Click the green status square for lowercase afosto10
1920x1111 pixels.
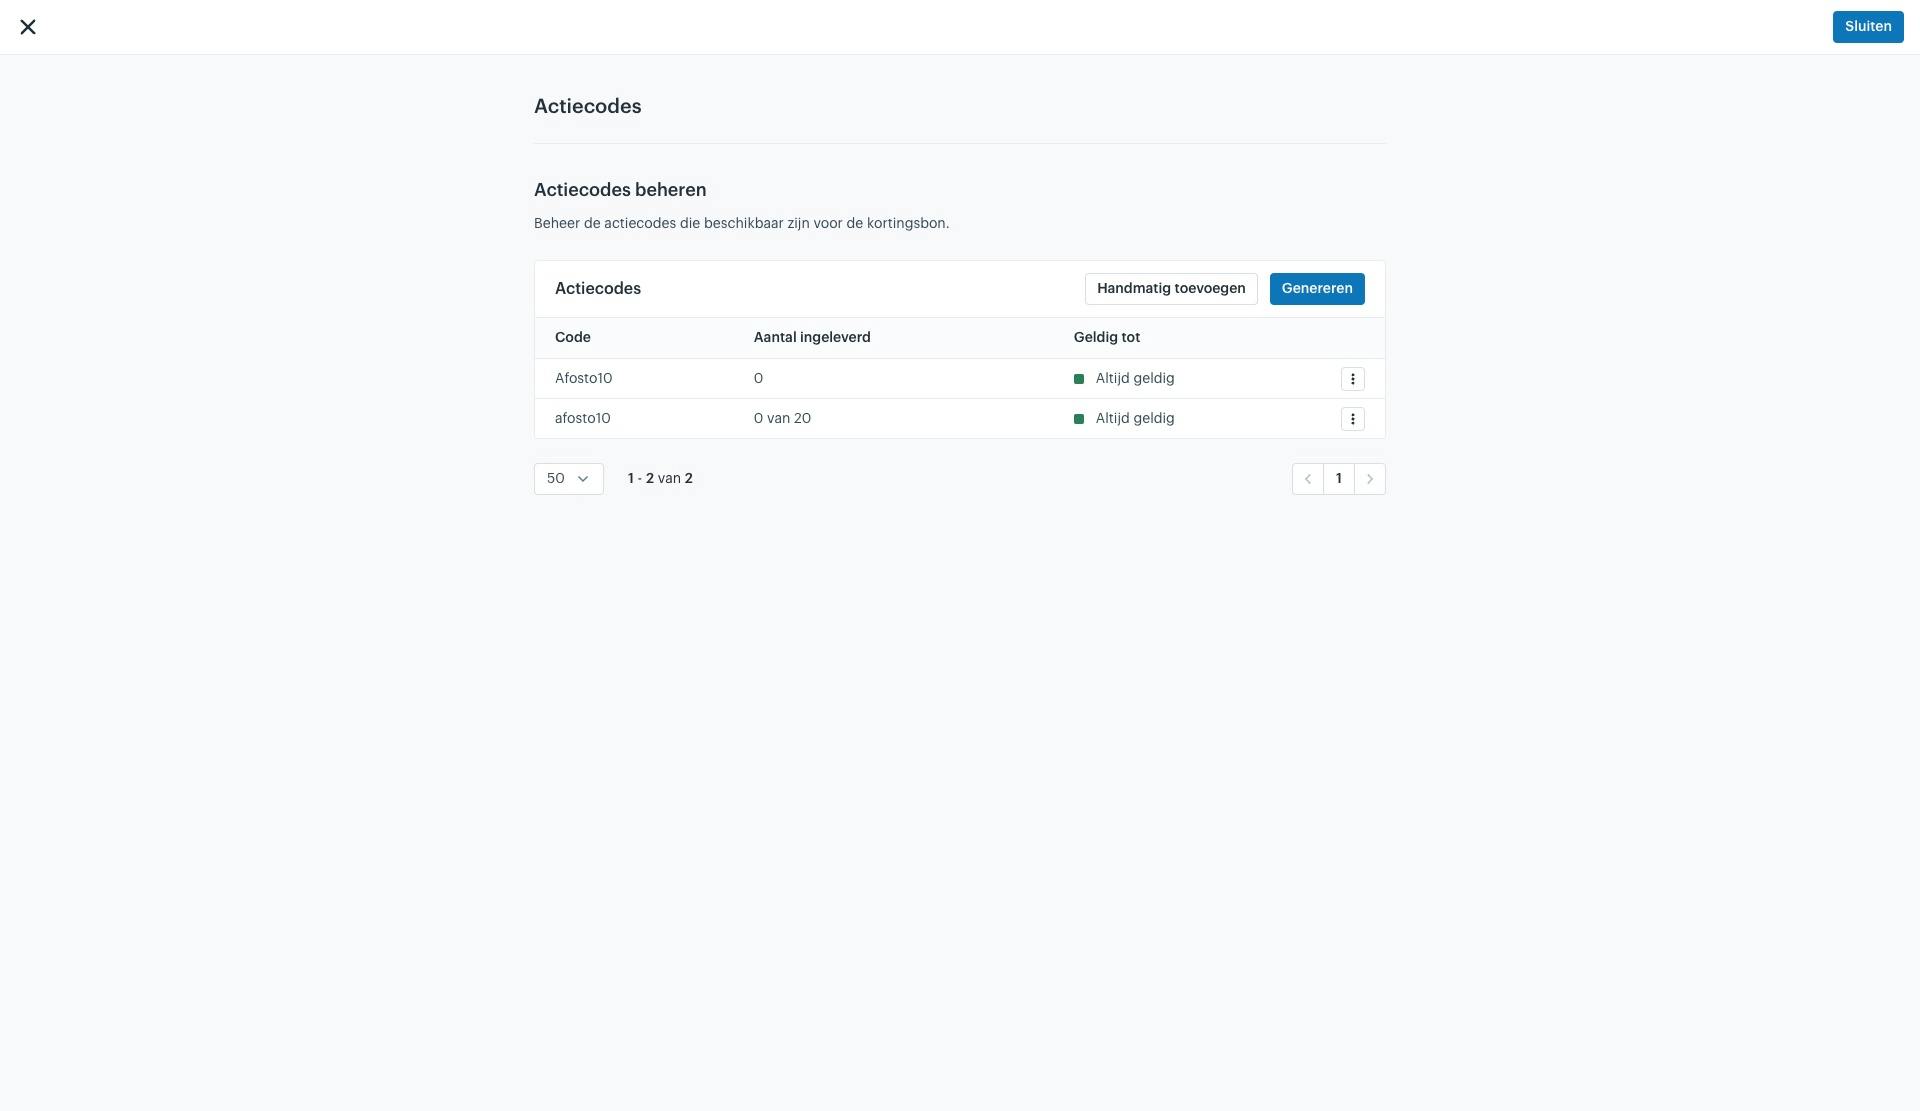click(1079, 419)
